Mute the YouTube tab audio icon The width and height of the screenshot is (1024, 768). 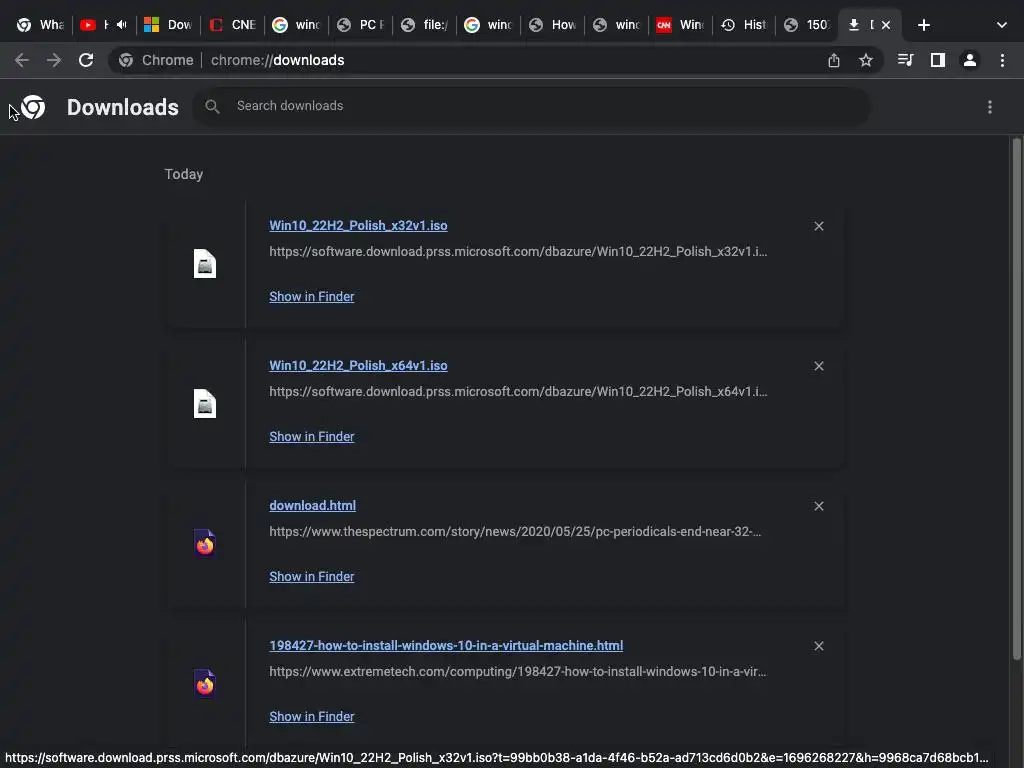(121, 25)
